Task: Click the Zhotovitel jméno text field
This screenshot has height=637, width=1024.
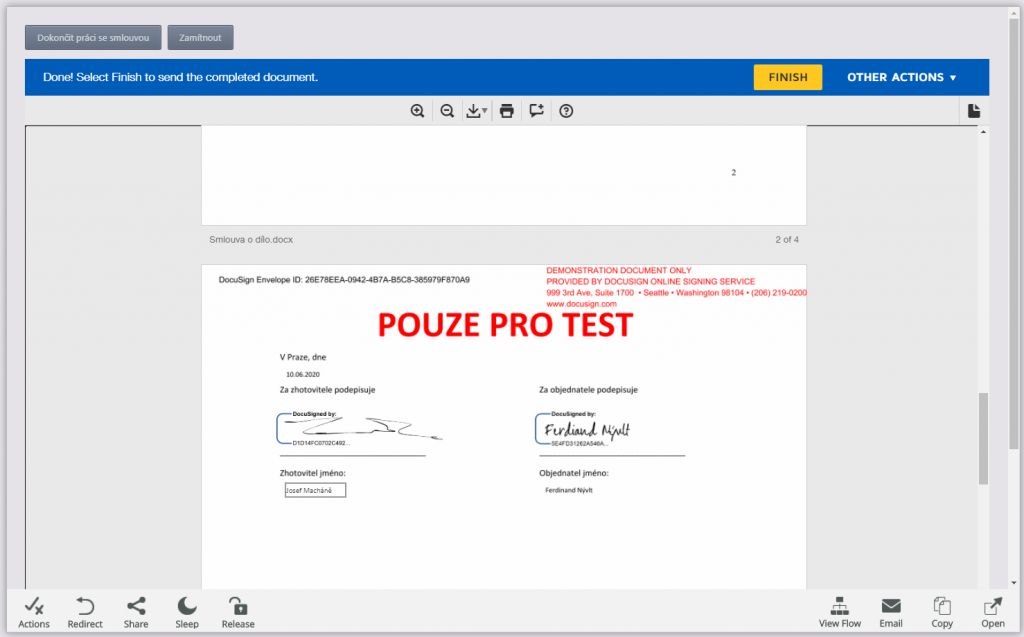Action: pyautogui.click(x=315, y=491)
